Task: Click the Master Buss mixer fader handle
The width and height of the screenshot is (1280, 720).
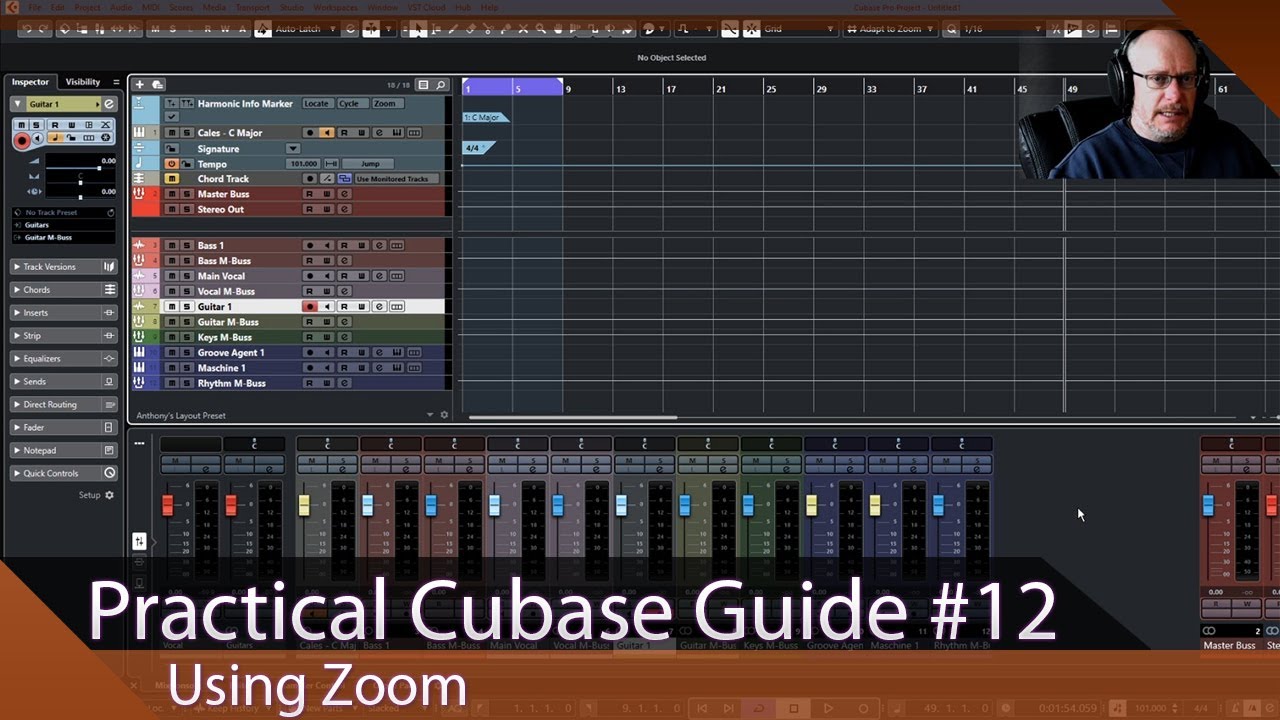Action: point(1208,506)
